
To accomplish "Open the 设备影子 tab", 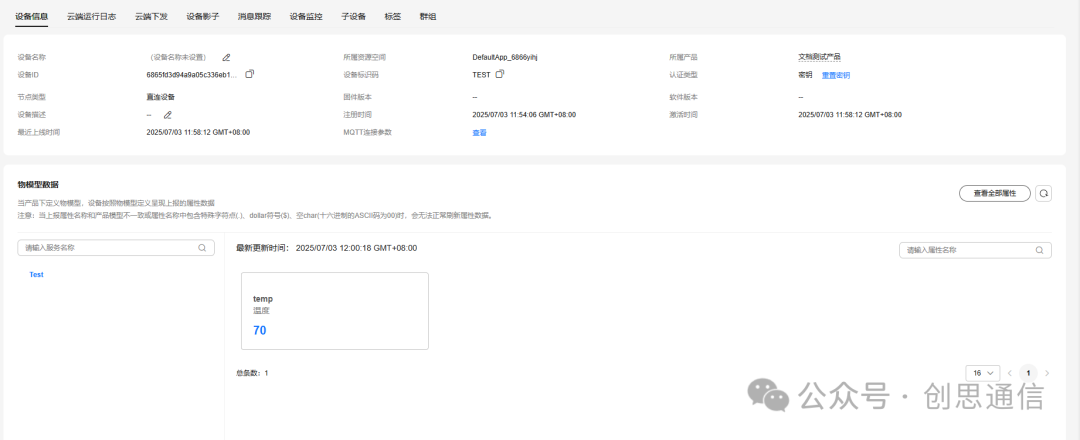I will pos(202,17).
